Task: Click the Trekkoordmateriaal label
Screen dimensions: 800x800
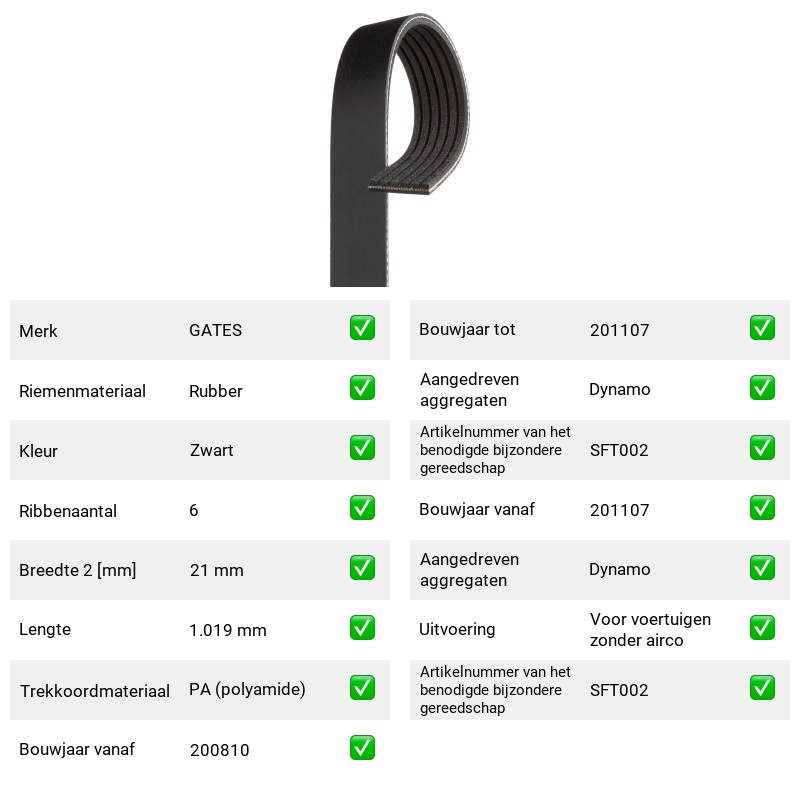Action: pos(94,691)
